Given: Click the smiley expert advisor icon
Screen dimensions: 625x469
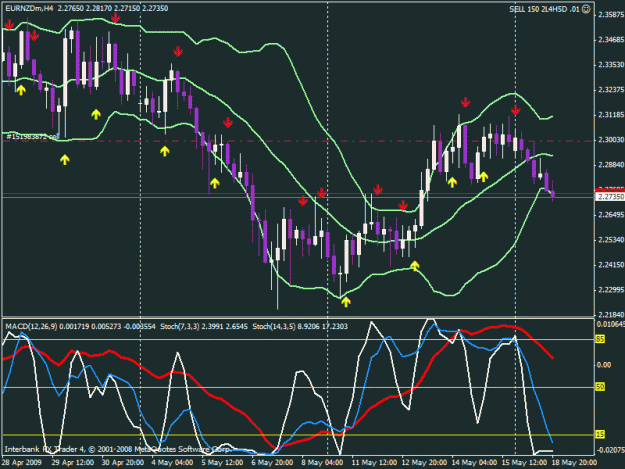Looking at the screenshot, I should [586, 9].
